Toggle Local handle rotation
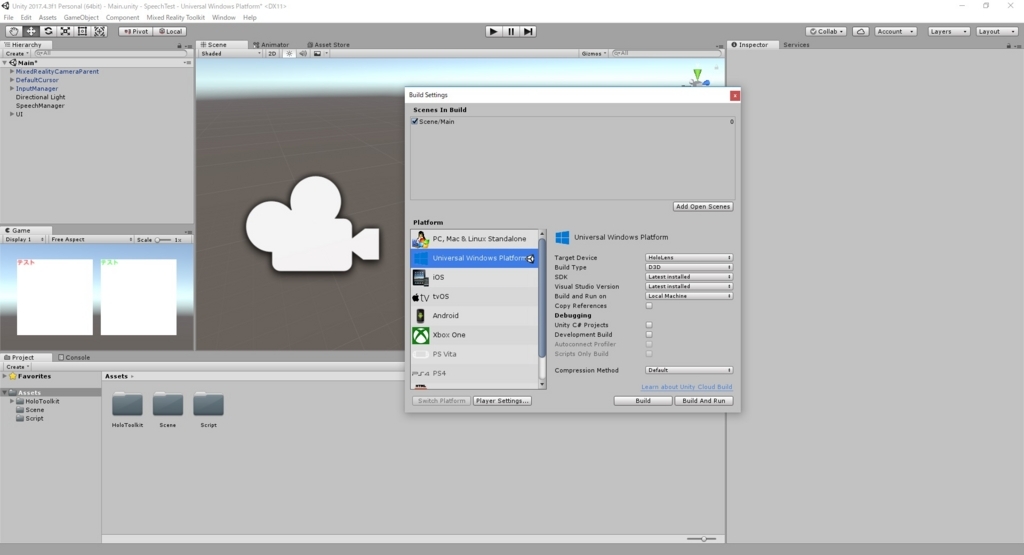The height and width of the screenshot is (555, 1024). click(x=170, y=31)
